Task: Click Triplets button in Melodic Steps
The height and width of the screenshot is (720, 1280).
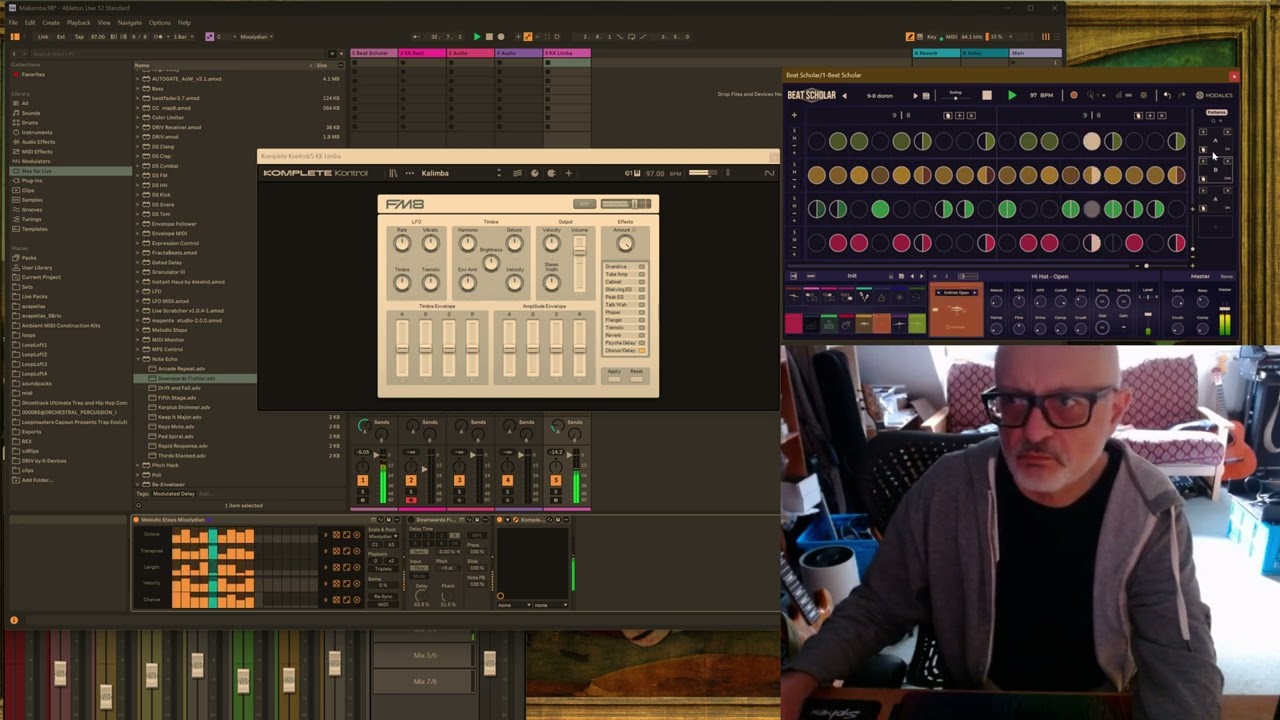Action: (382, 568)
